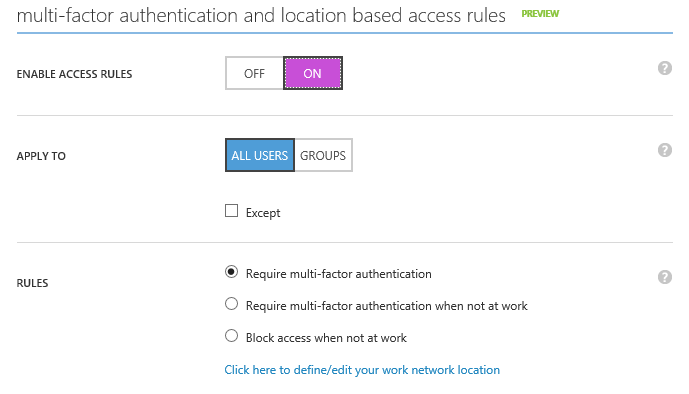The image size is (689, 394).
Task: Click the APPLY TO label
Action: (41, 156)
